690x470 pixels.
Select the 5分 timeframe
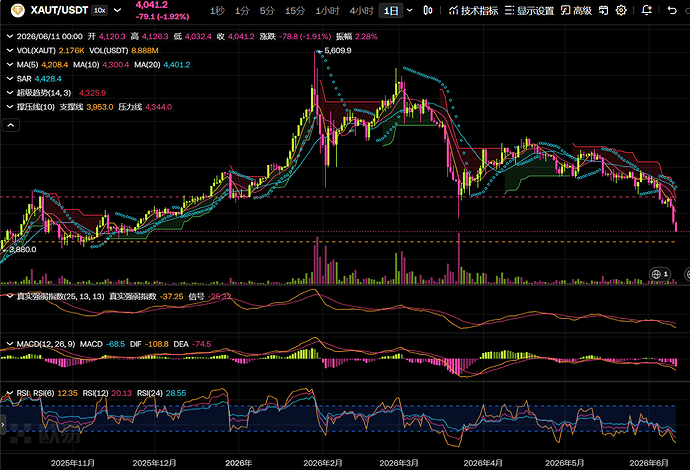click(x=267, y=11)
